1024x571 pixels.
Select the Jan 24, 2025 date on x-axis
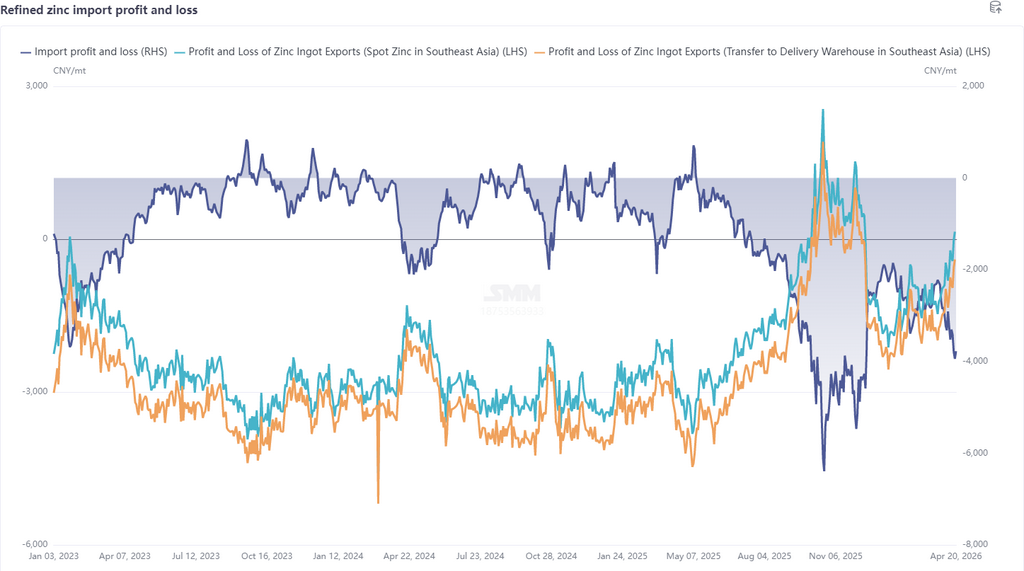tap(624, 555)
